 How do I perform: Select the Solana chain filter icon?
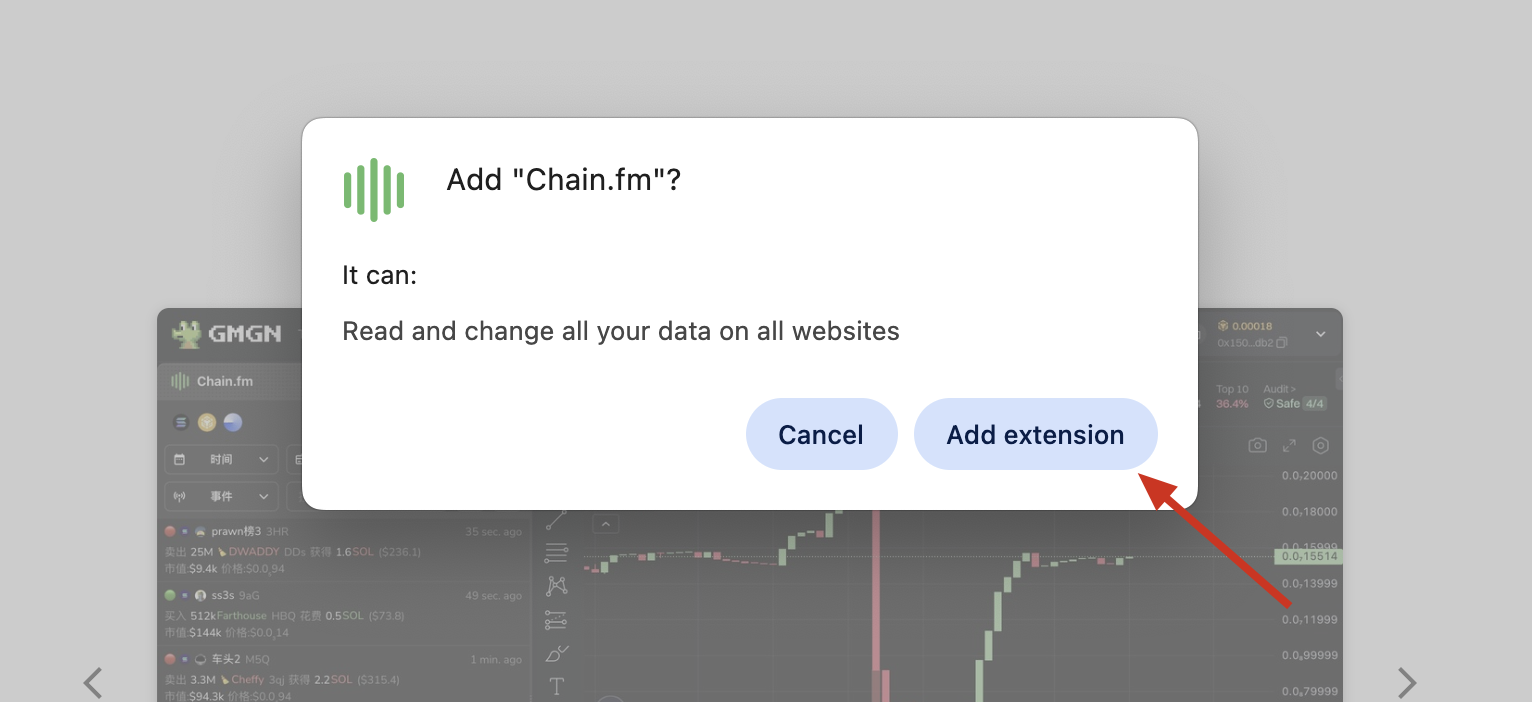point(181,422)
